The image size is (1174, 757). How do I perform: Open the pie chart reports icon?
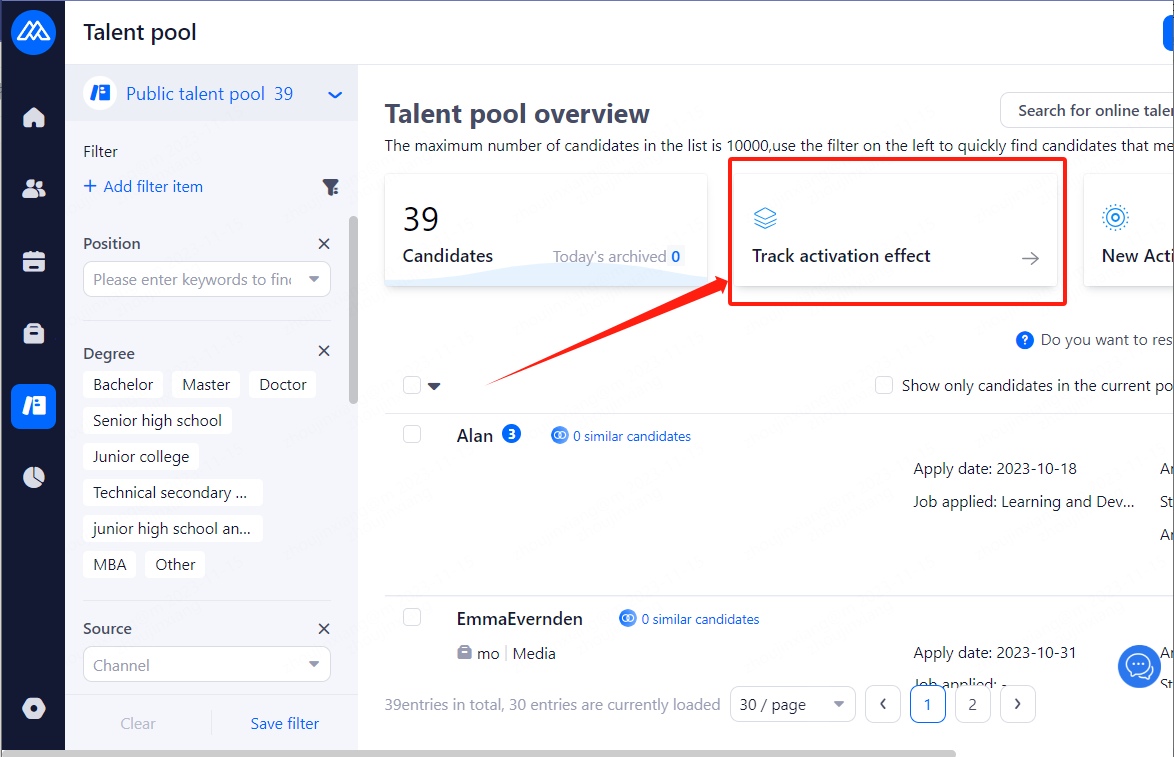click(x=34, y=477)
